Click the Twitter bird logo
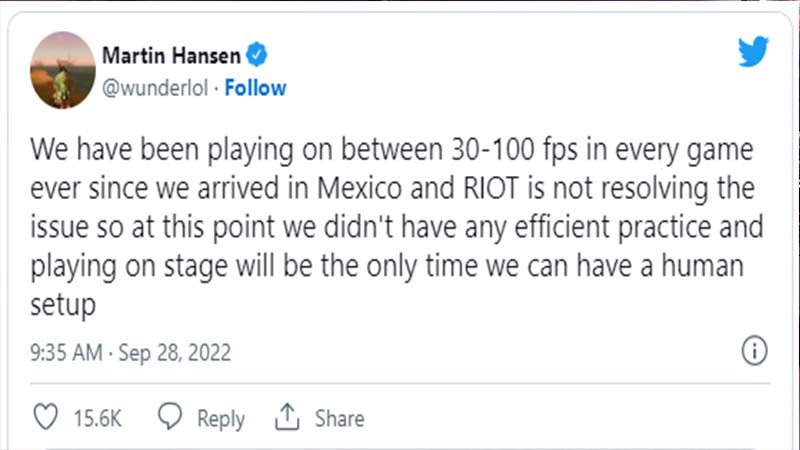The image size is (800, 450). click(x=753, y=51)
